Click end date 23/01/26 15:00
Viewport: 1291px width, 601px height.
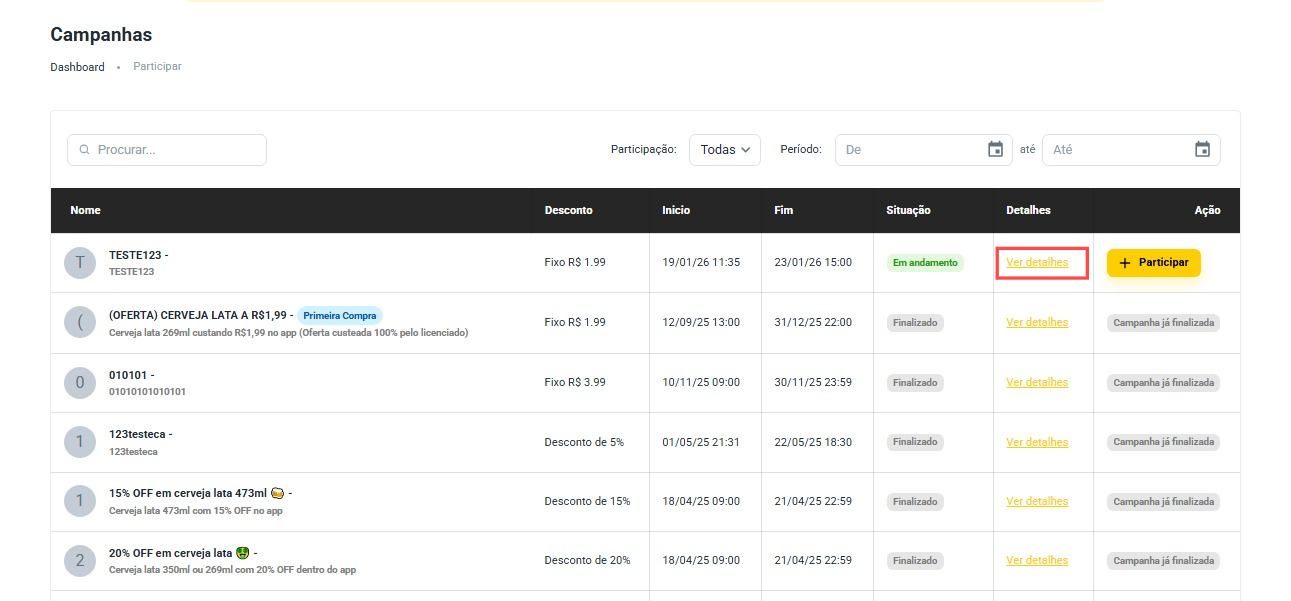pyautogui.click(x=813, y=262)
